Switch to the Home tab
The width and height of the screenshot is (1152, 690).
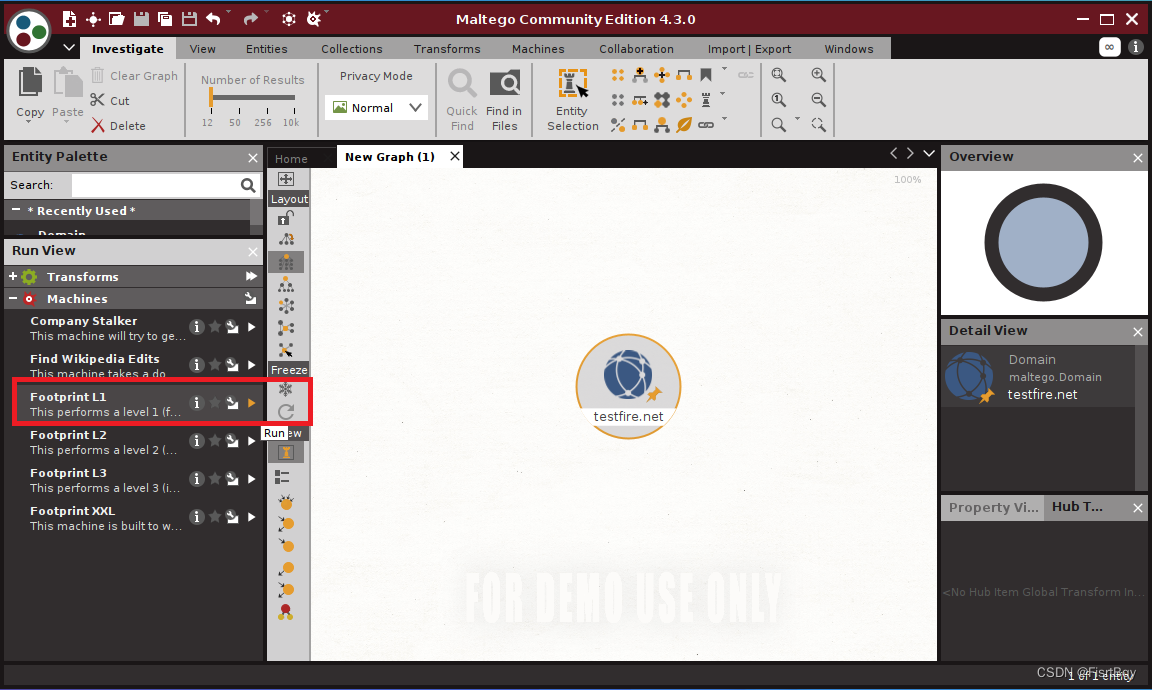292,159
